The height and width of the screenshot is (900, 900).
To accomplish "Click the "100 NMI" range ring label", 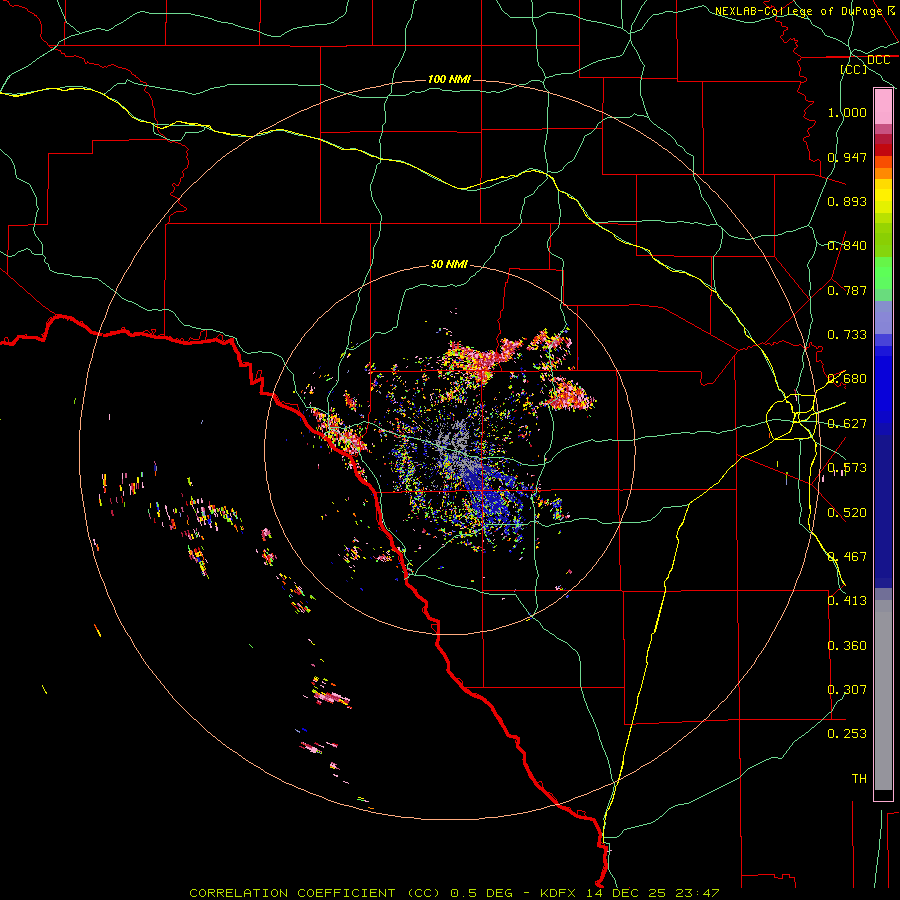I will (449, 79).
